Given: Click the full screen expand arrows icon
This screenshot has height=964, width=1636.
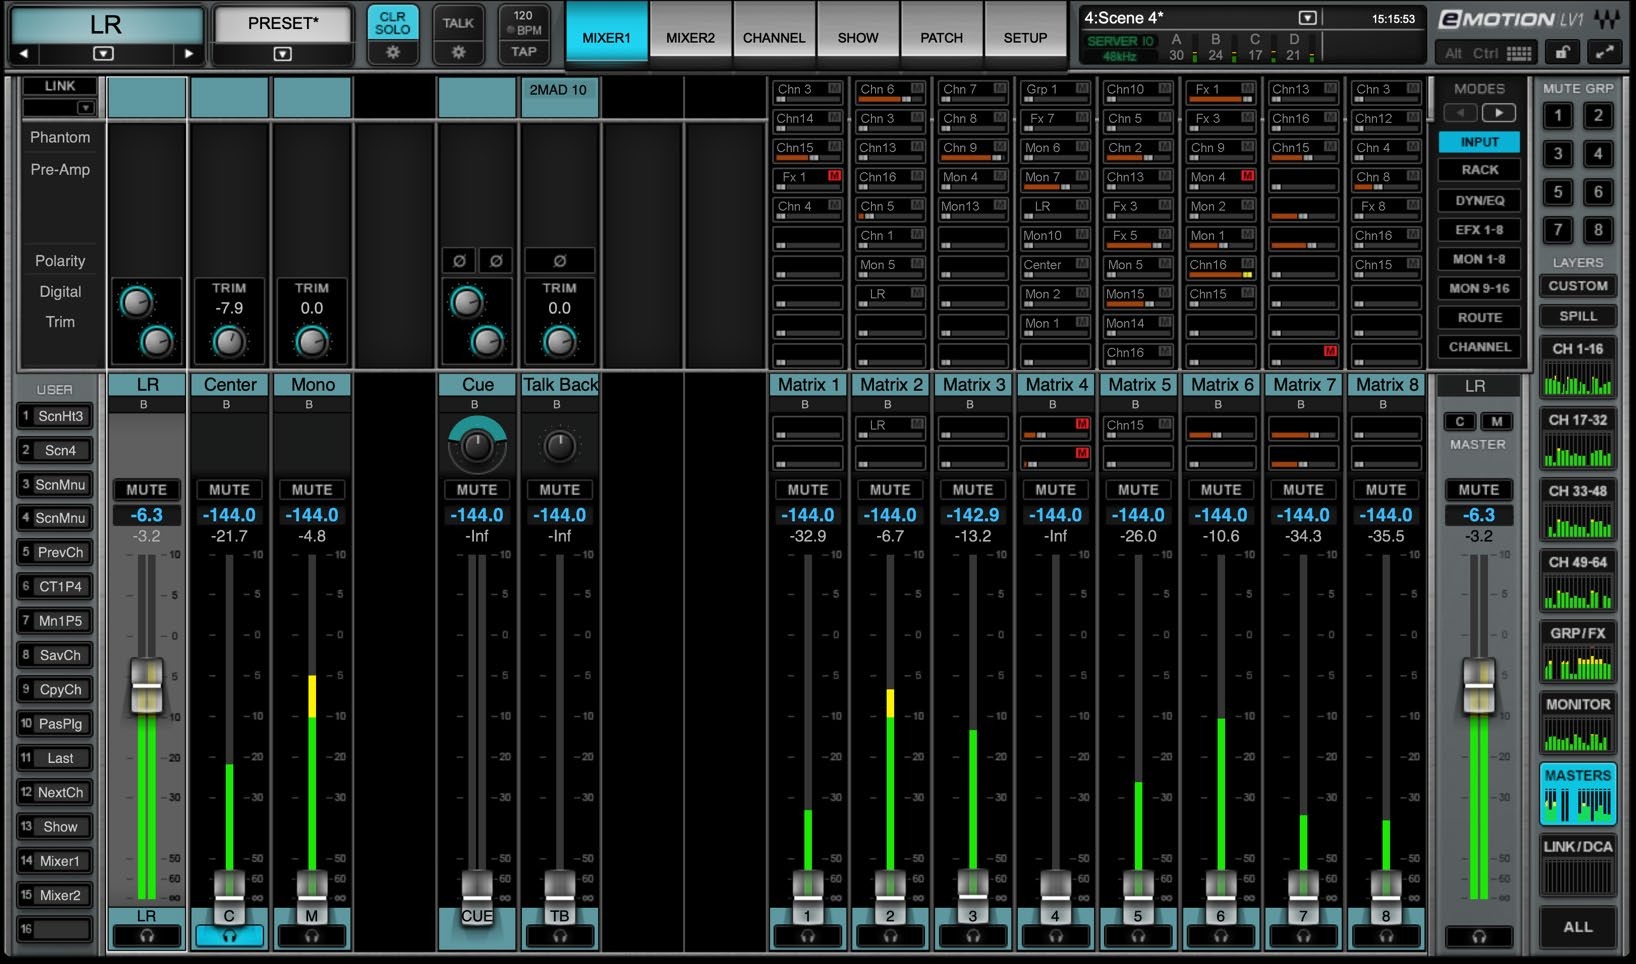Looking at the screenshot, I should (x=1604, y=53).
